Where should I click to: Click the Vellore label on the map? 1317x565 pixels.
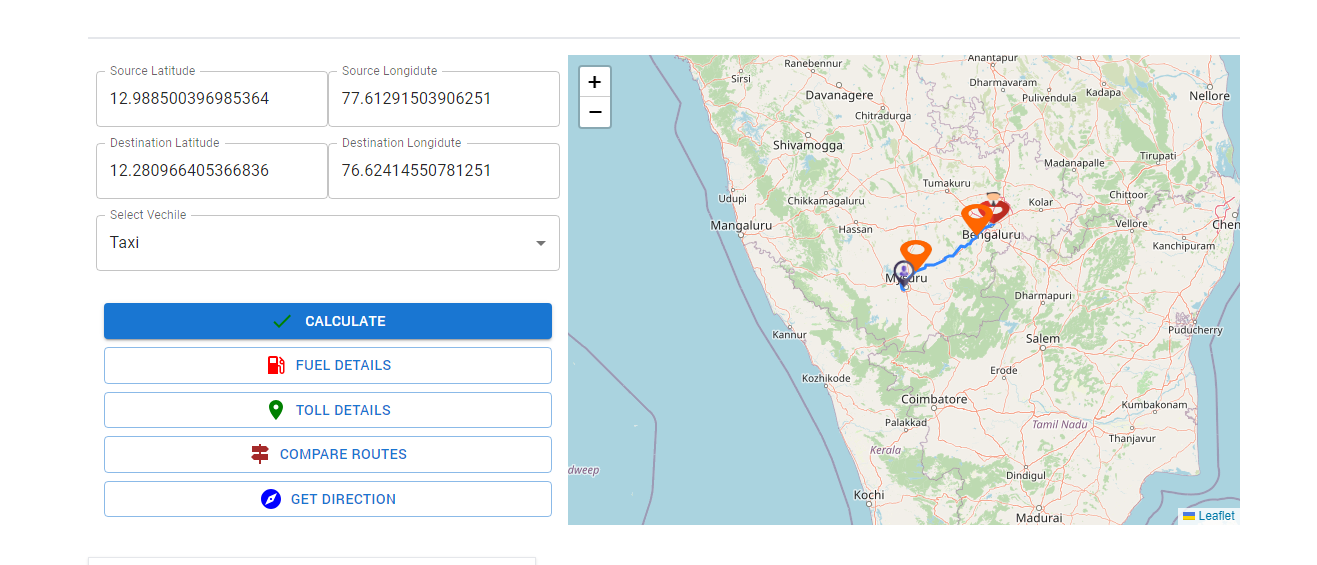tap(1131, 224)
